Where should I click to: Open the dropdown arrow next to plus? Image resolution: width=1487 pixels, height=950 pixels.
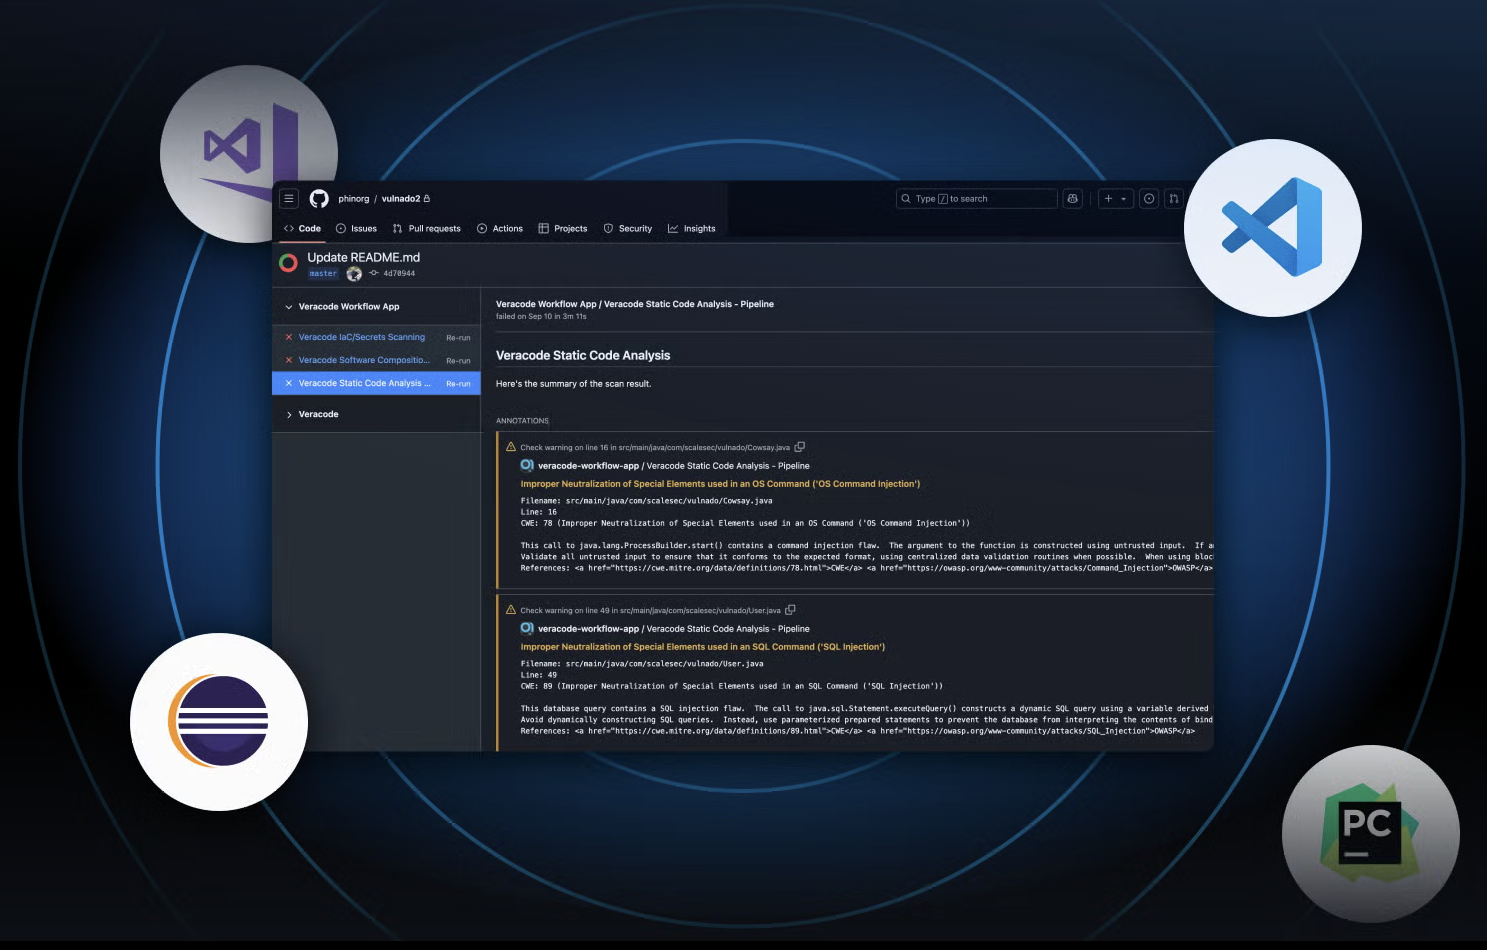[x=1124, y=199]
